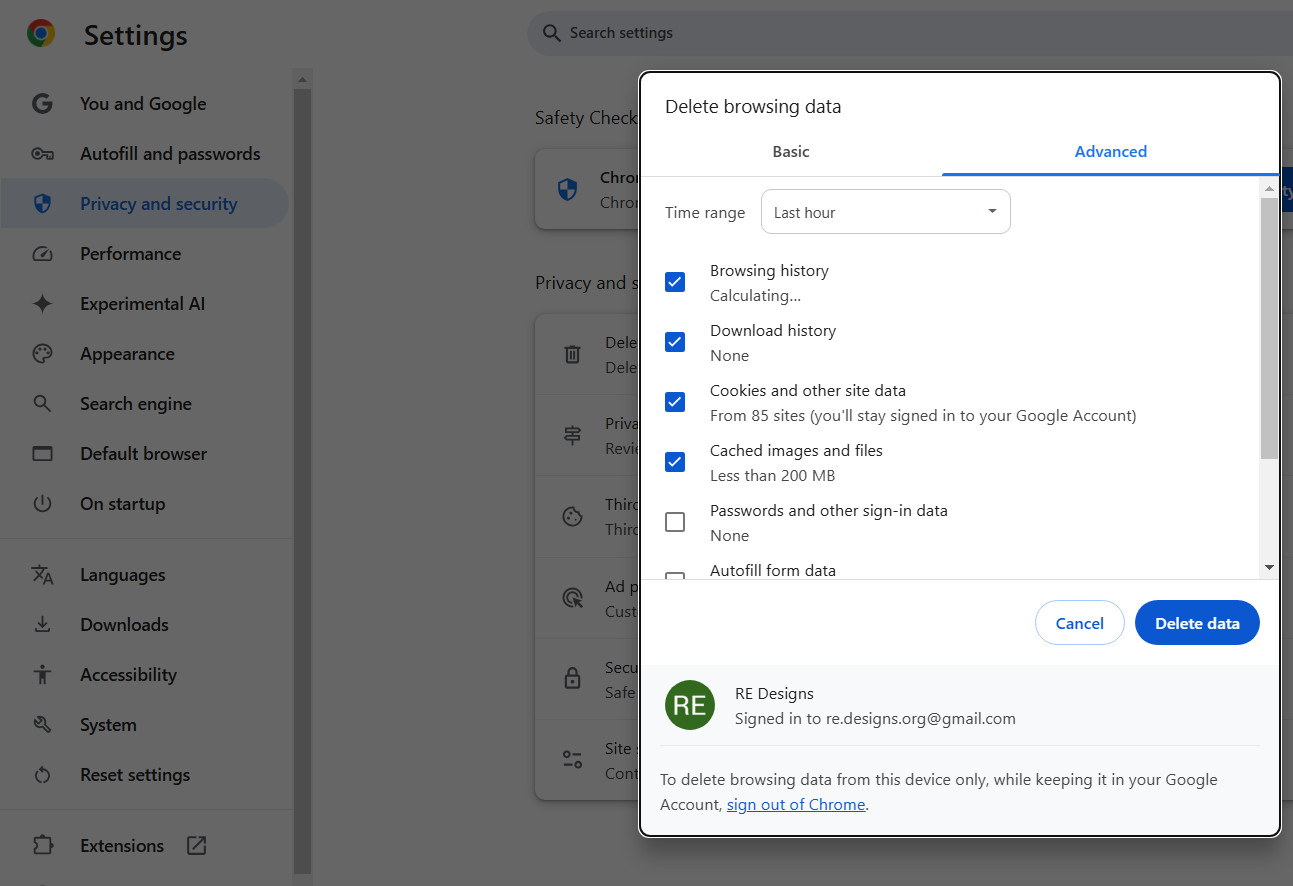Uncheck Cookies and other site data

675,402
